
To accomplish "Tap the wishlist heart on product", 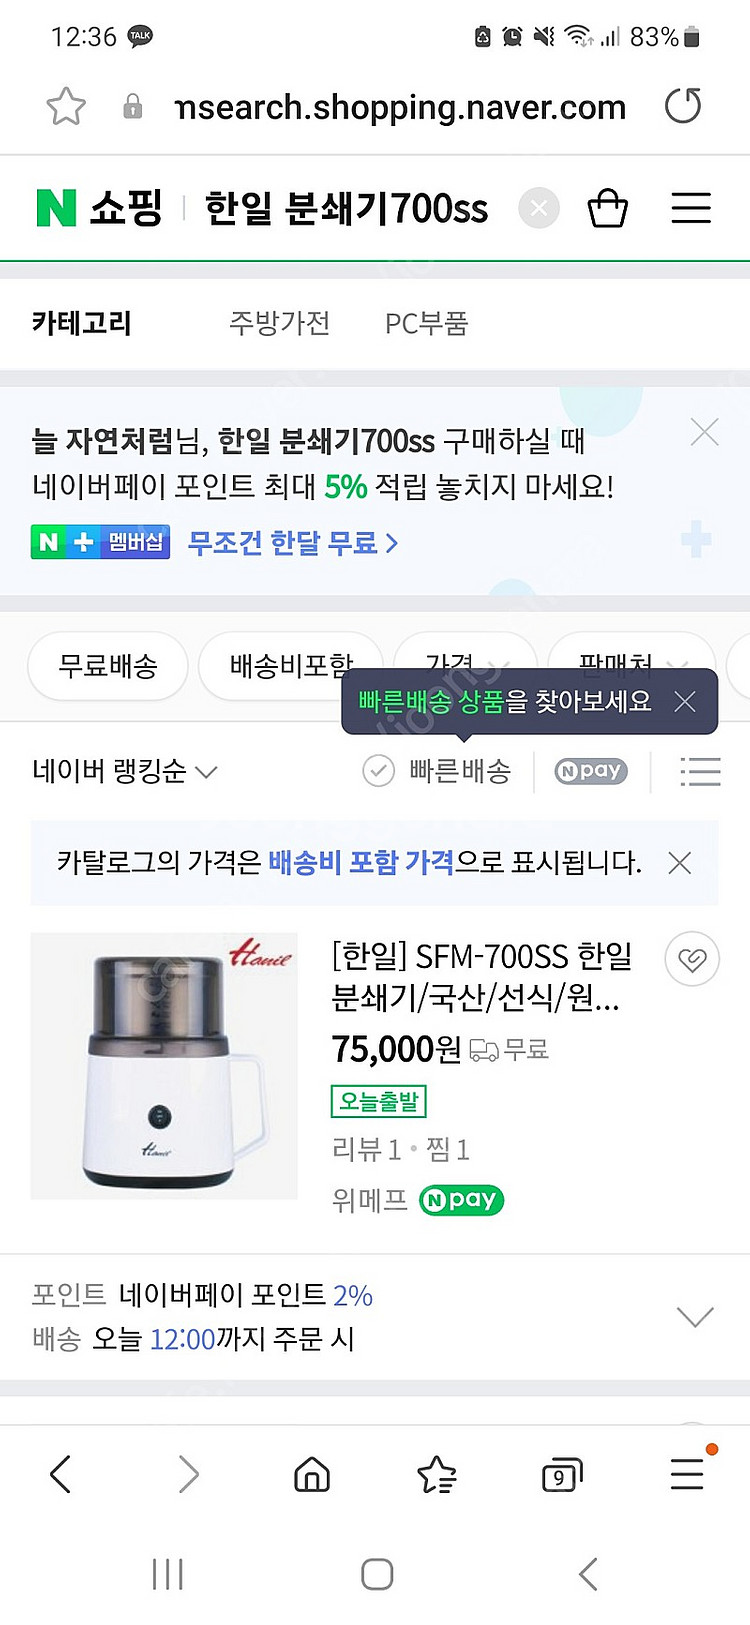I will click(x=691, y=960).
